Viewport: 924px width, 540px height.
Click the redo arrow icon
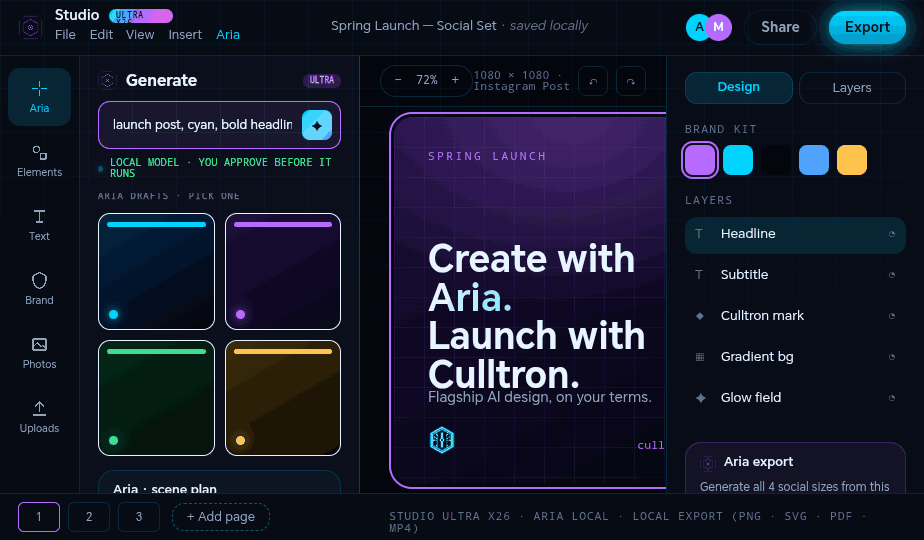tap(631, 81)
